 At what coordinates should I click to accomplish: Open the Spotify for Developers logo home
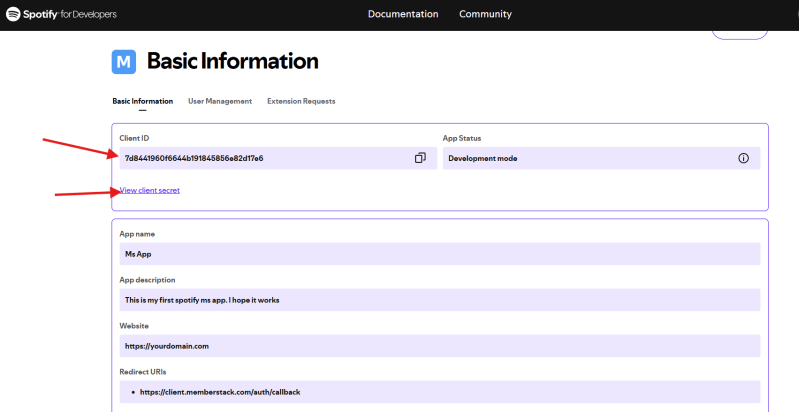tap(61, 14)
